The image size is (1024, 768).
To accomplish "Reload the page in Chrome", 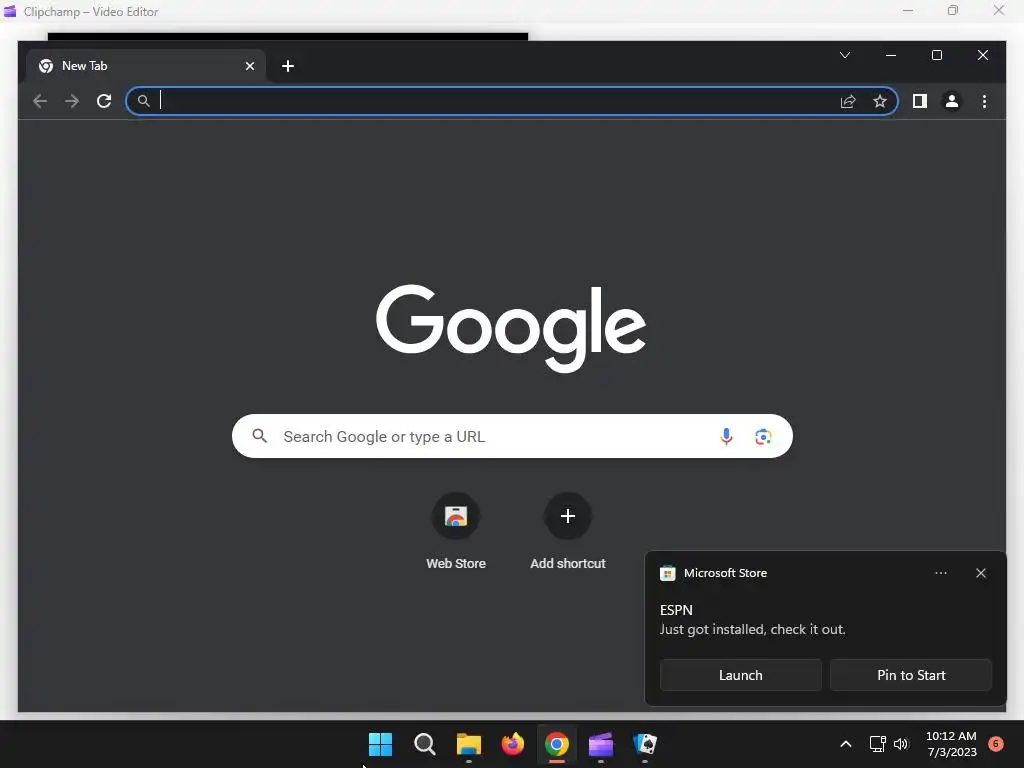I will coord(104,101).
